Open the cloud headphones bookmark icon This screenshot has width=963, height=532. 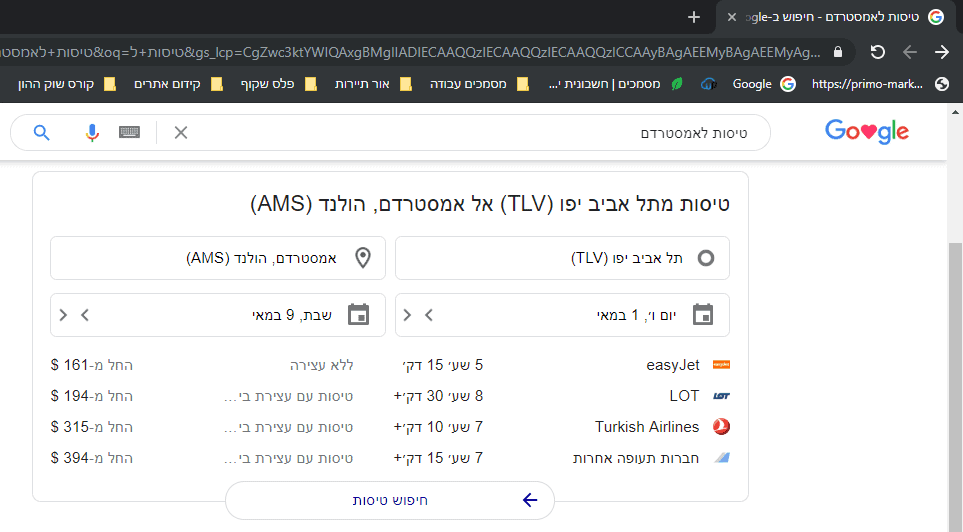point(709,84)
